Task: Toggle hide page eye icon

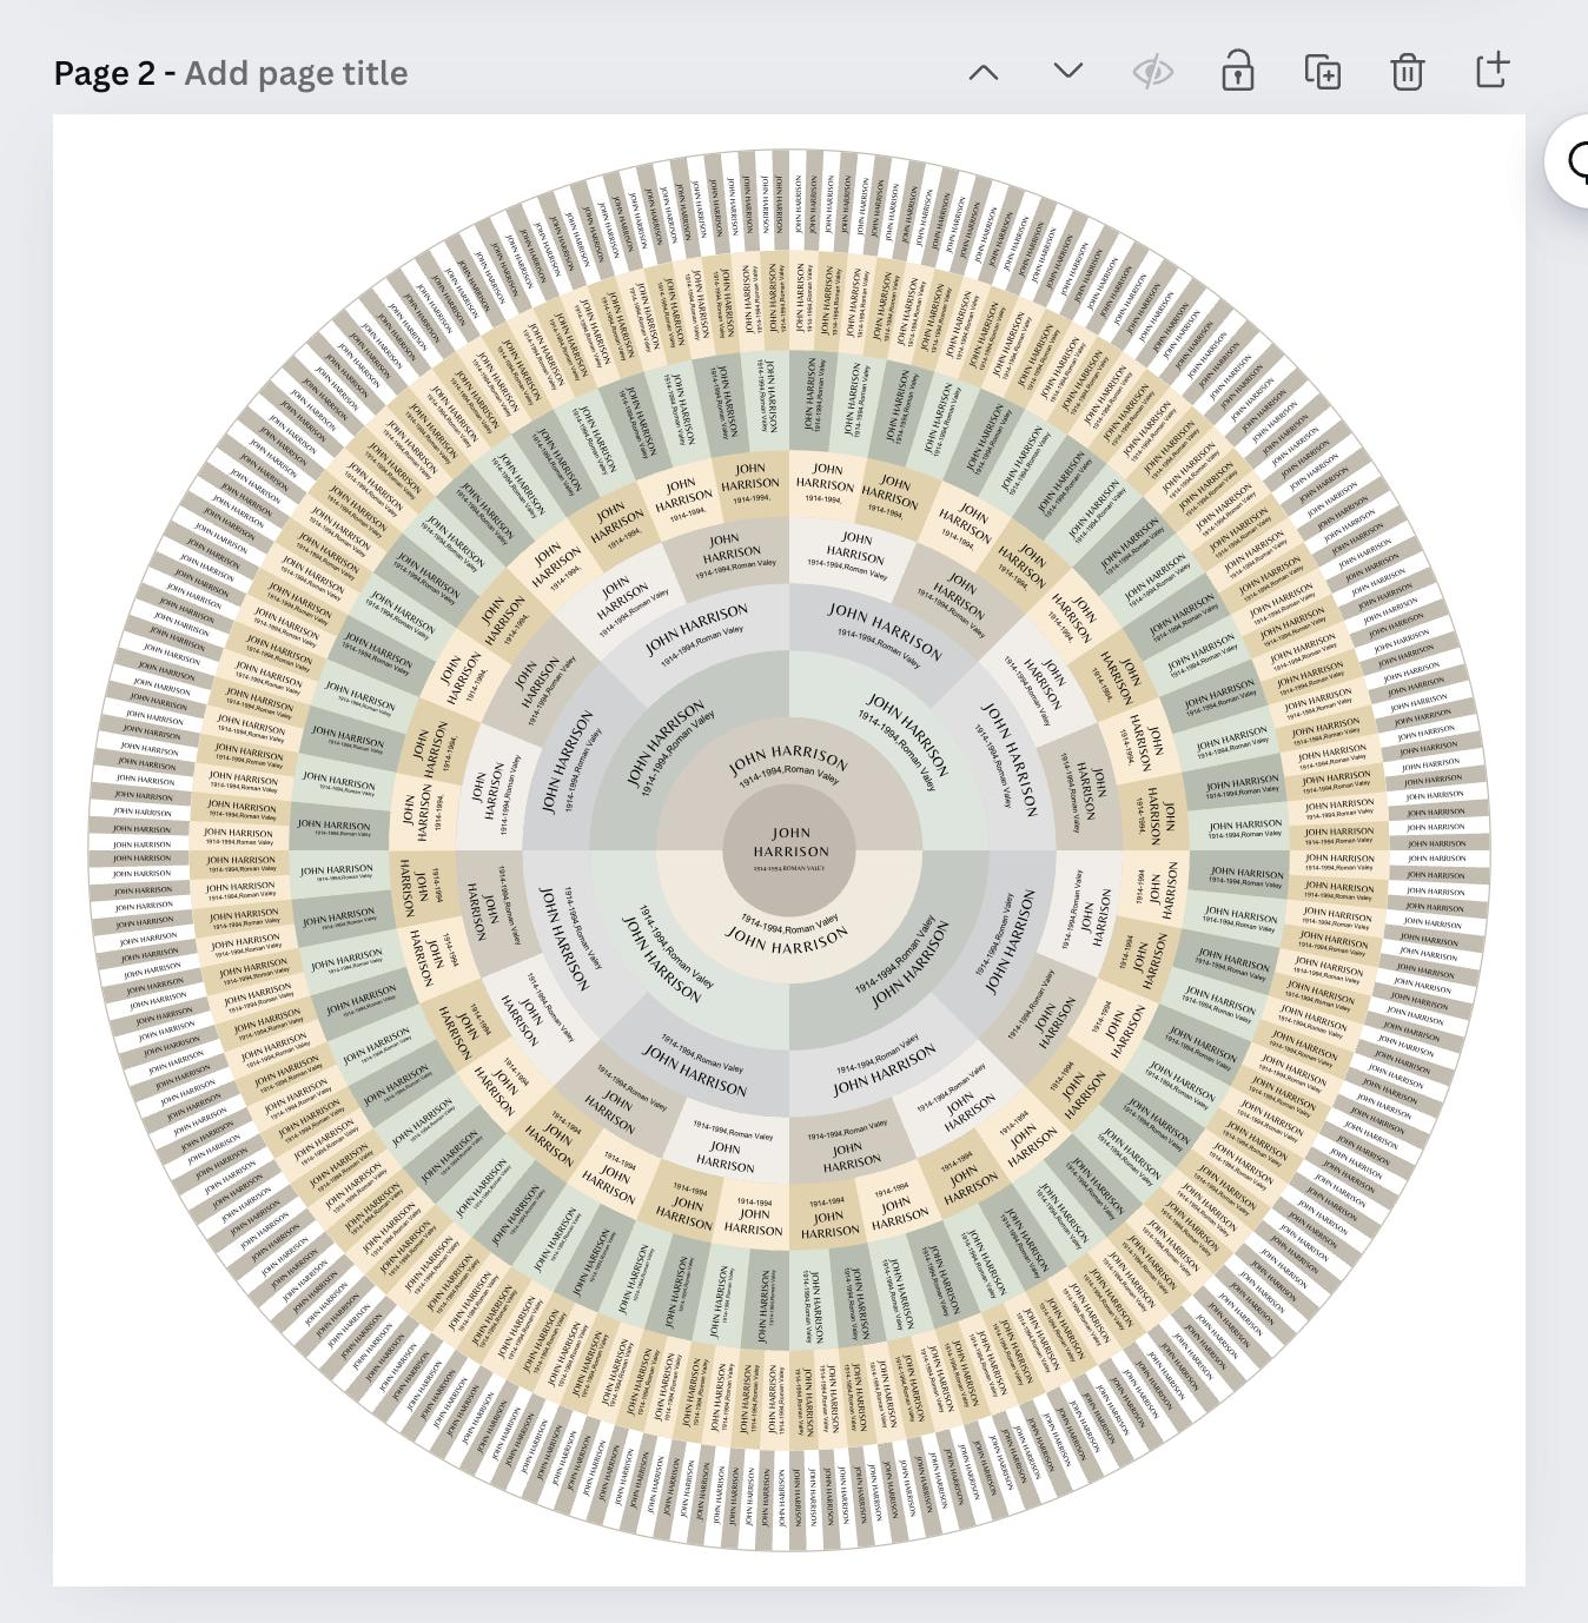Action: coord(1152,72)
